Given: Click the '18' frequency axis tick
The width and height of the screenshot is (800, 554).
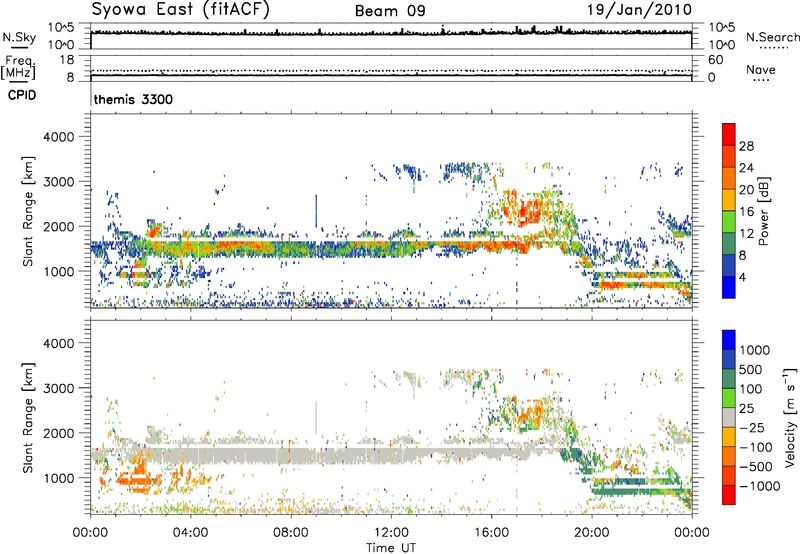Looking at the screenshot, I should [x=67, y=60].
